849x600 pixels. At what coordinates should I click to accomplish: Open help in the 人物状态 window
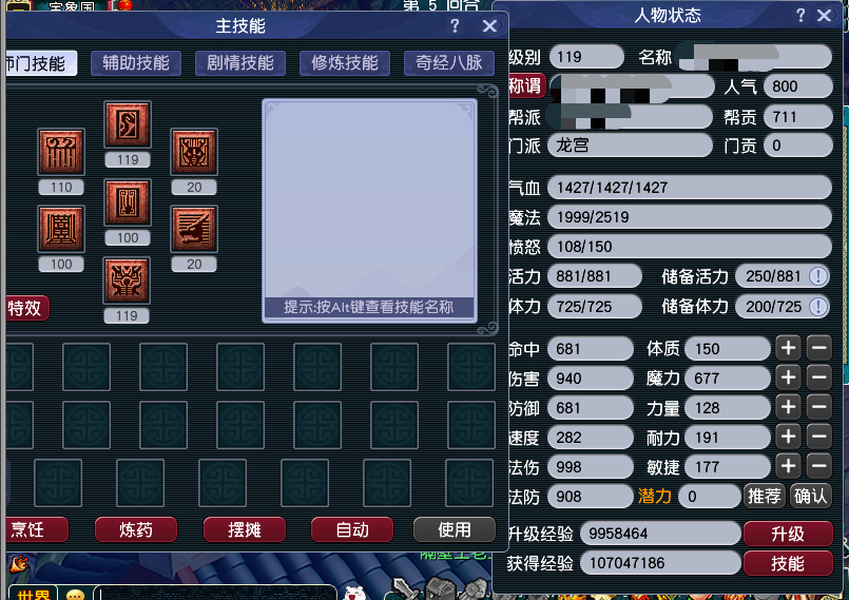tap(800, 15)
